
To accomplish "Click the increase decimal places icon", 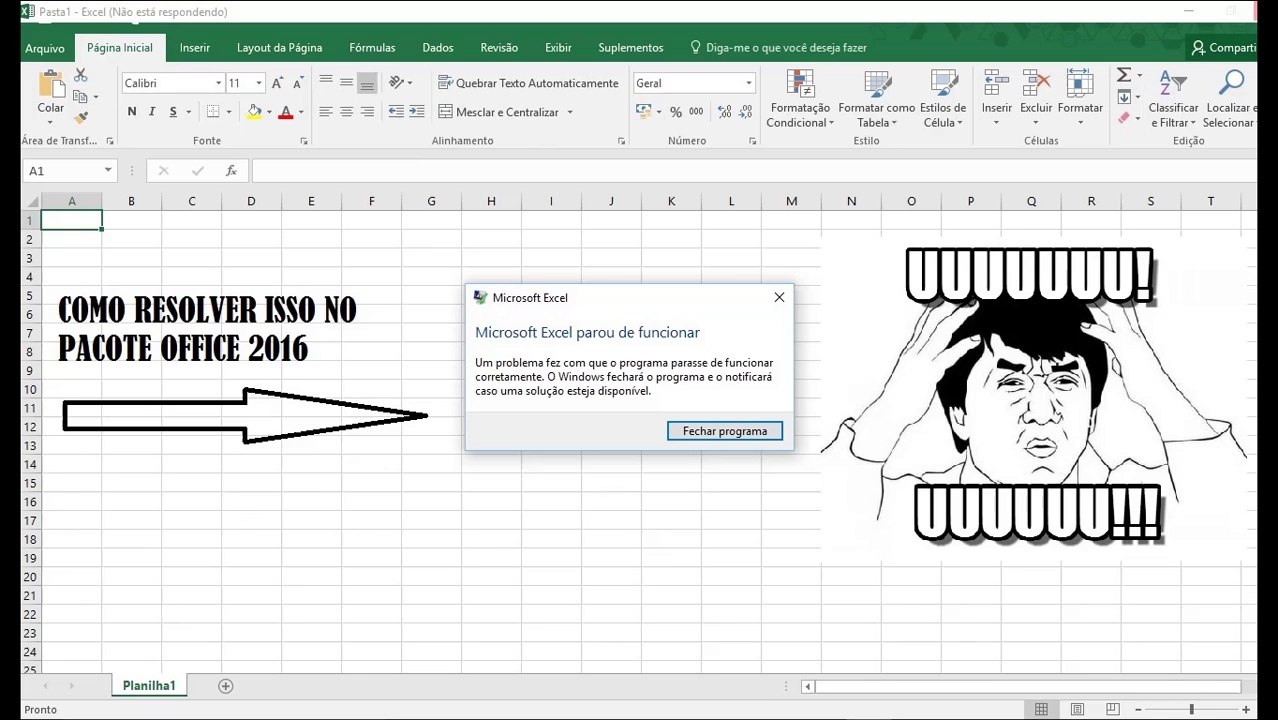I will coord(725,112).
